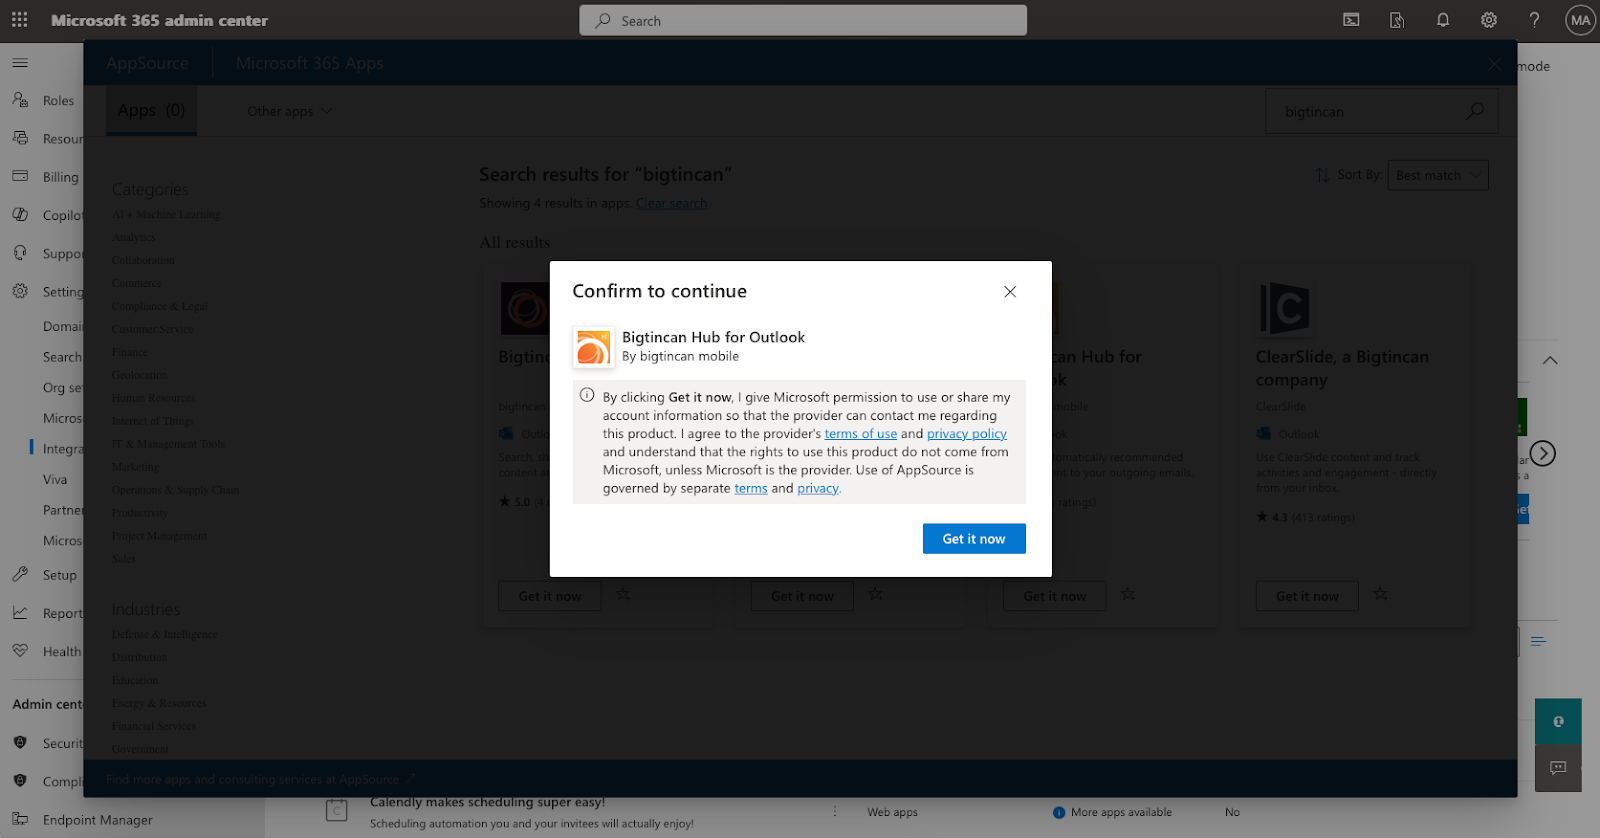Open Find more apps at AppSource link

point(261,779)
